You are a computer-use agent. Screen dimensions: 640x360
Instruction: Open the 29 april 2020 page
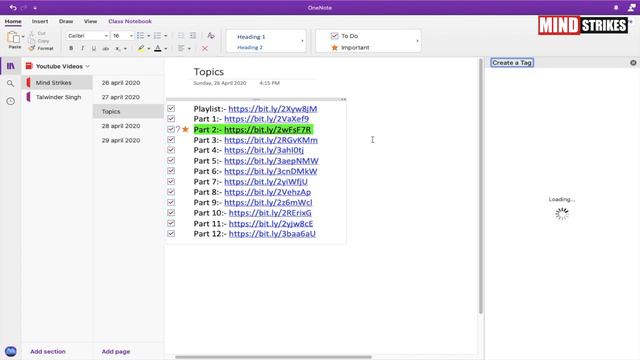(128, 140)
